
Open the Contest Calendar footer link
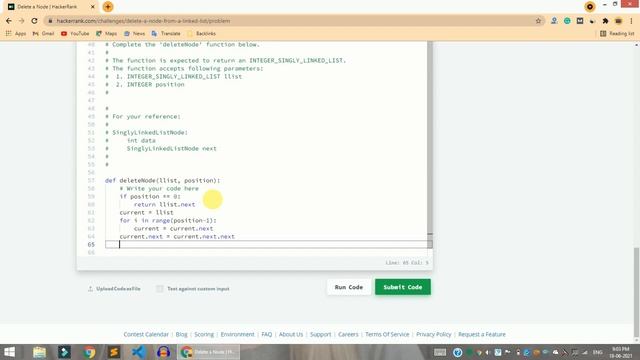(x=146, y=334)
